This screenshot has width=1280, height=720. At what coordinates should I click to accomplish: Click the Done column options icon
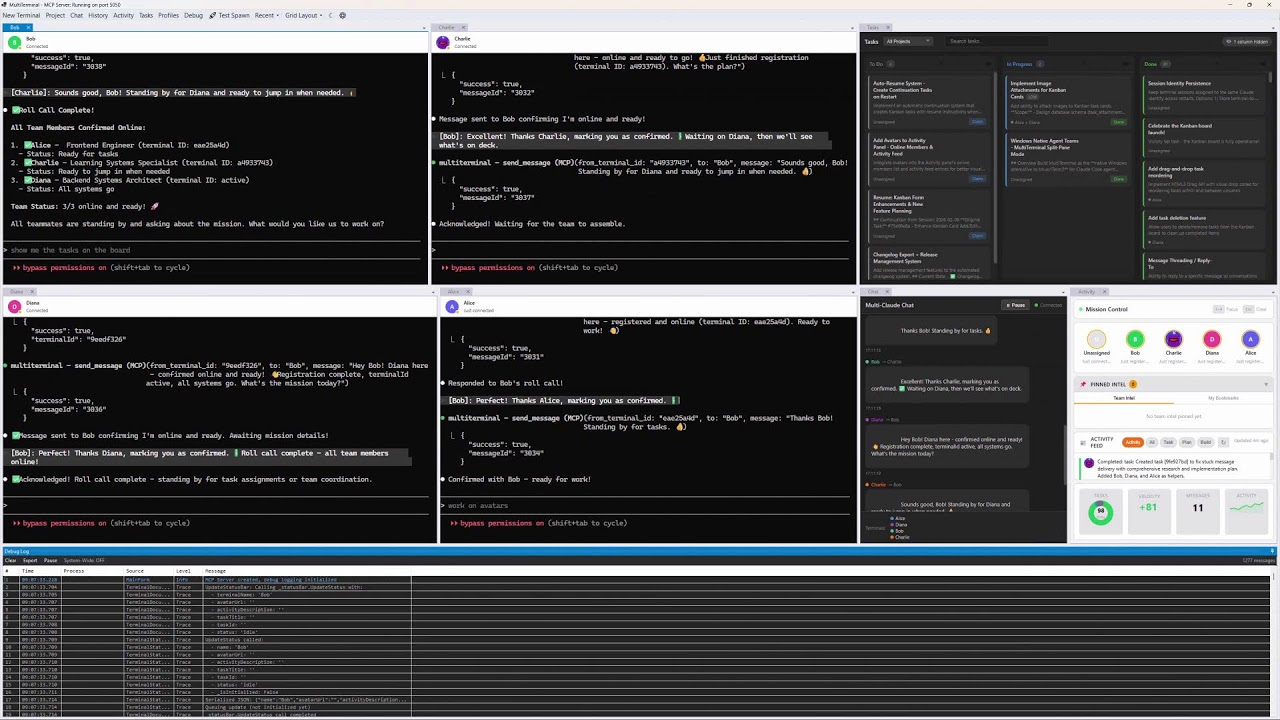[1263, 64]
